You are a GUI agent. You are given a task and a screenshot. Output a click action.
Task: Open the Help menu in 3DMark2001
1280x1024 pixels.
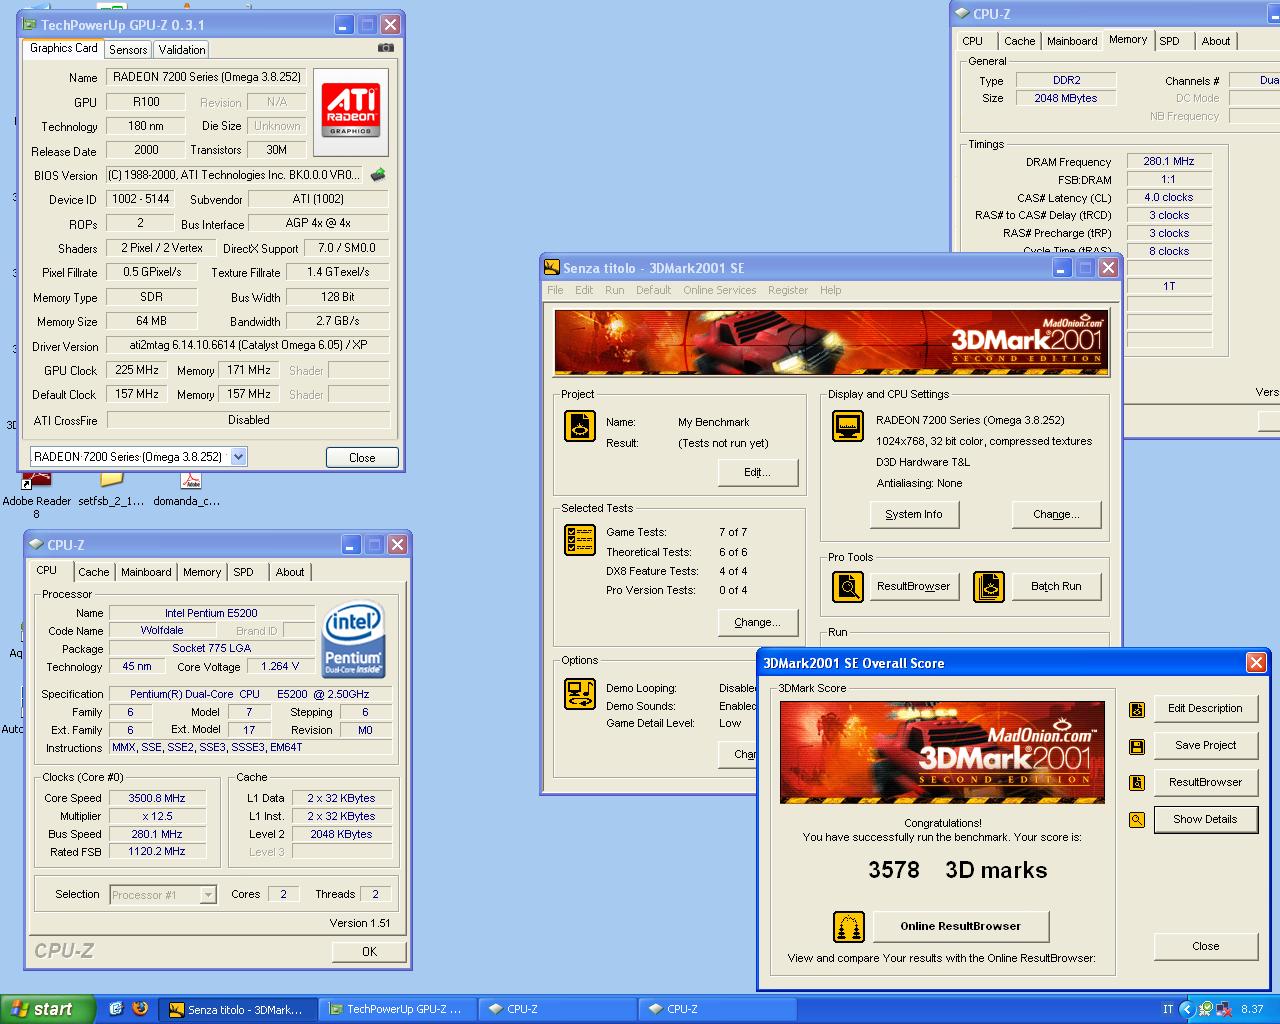tap(831, 290)
